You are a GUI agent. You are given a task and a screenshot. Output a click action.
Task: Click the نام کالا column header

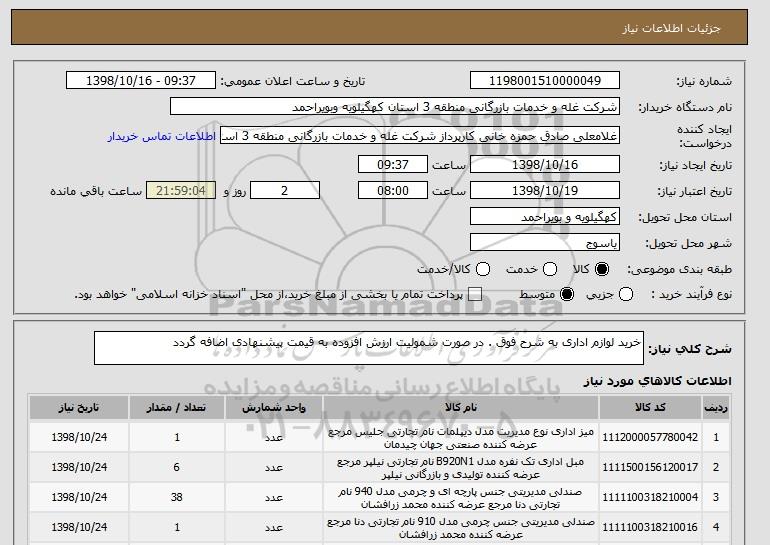(461, 407)
